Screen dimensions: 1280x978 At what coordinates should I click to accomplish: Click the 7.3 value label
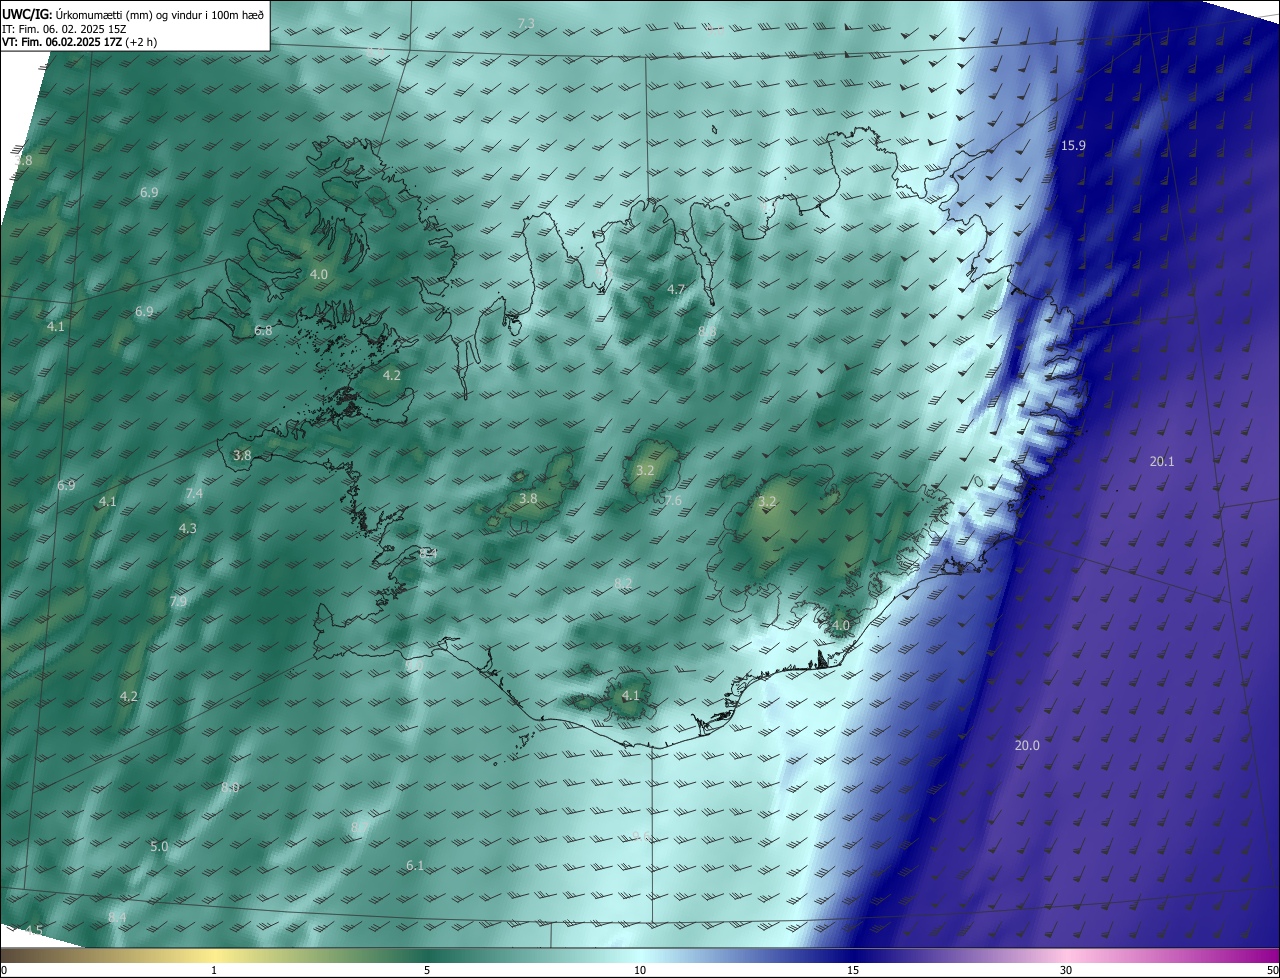click(526, 23)
